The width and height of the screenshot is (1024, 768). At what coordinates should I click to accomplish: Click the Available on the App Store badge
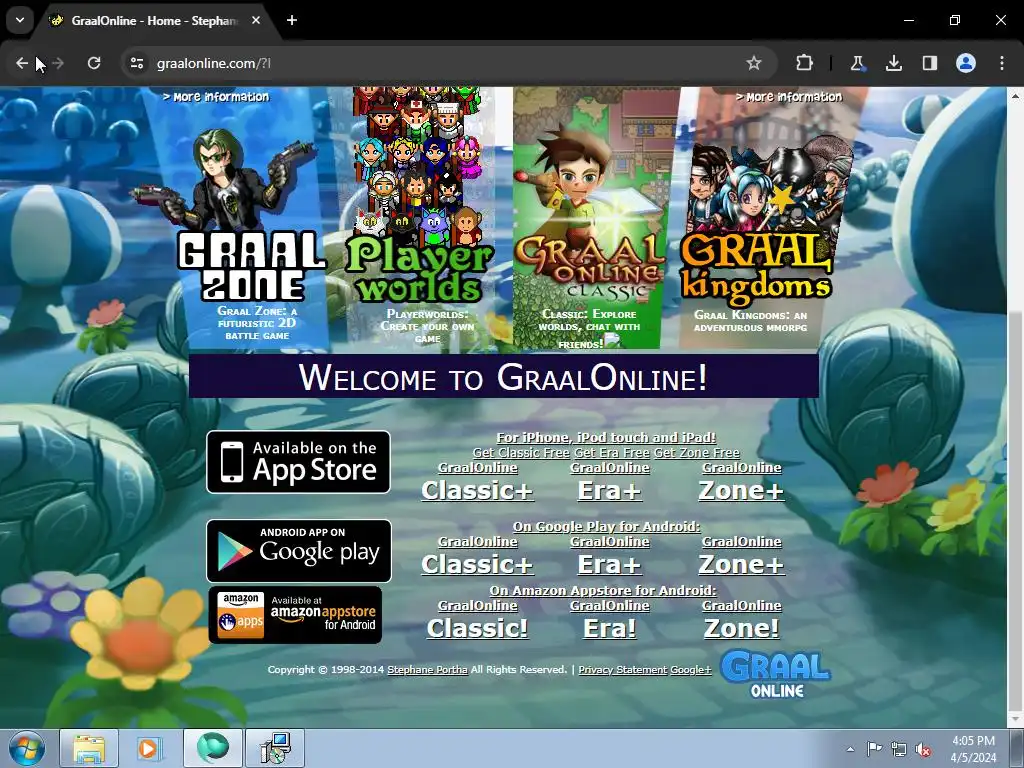tap(298, 462)
